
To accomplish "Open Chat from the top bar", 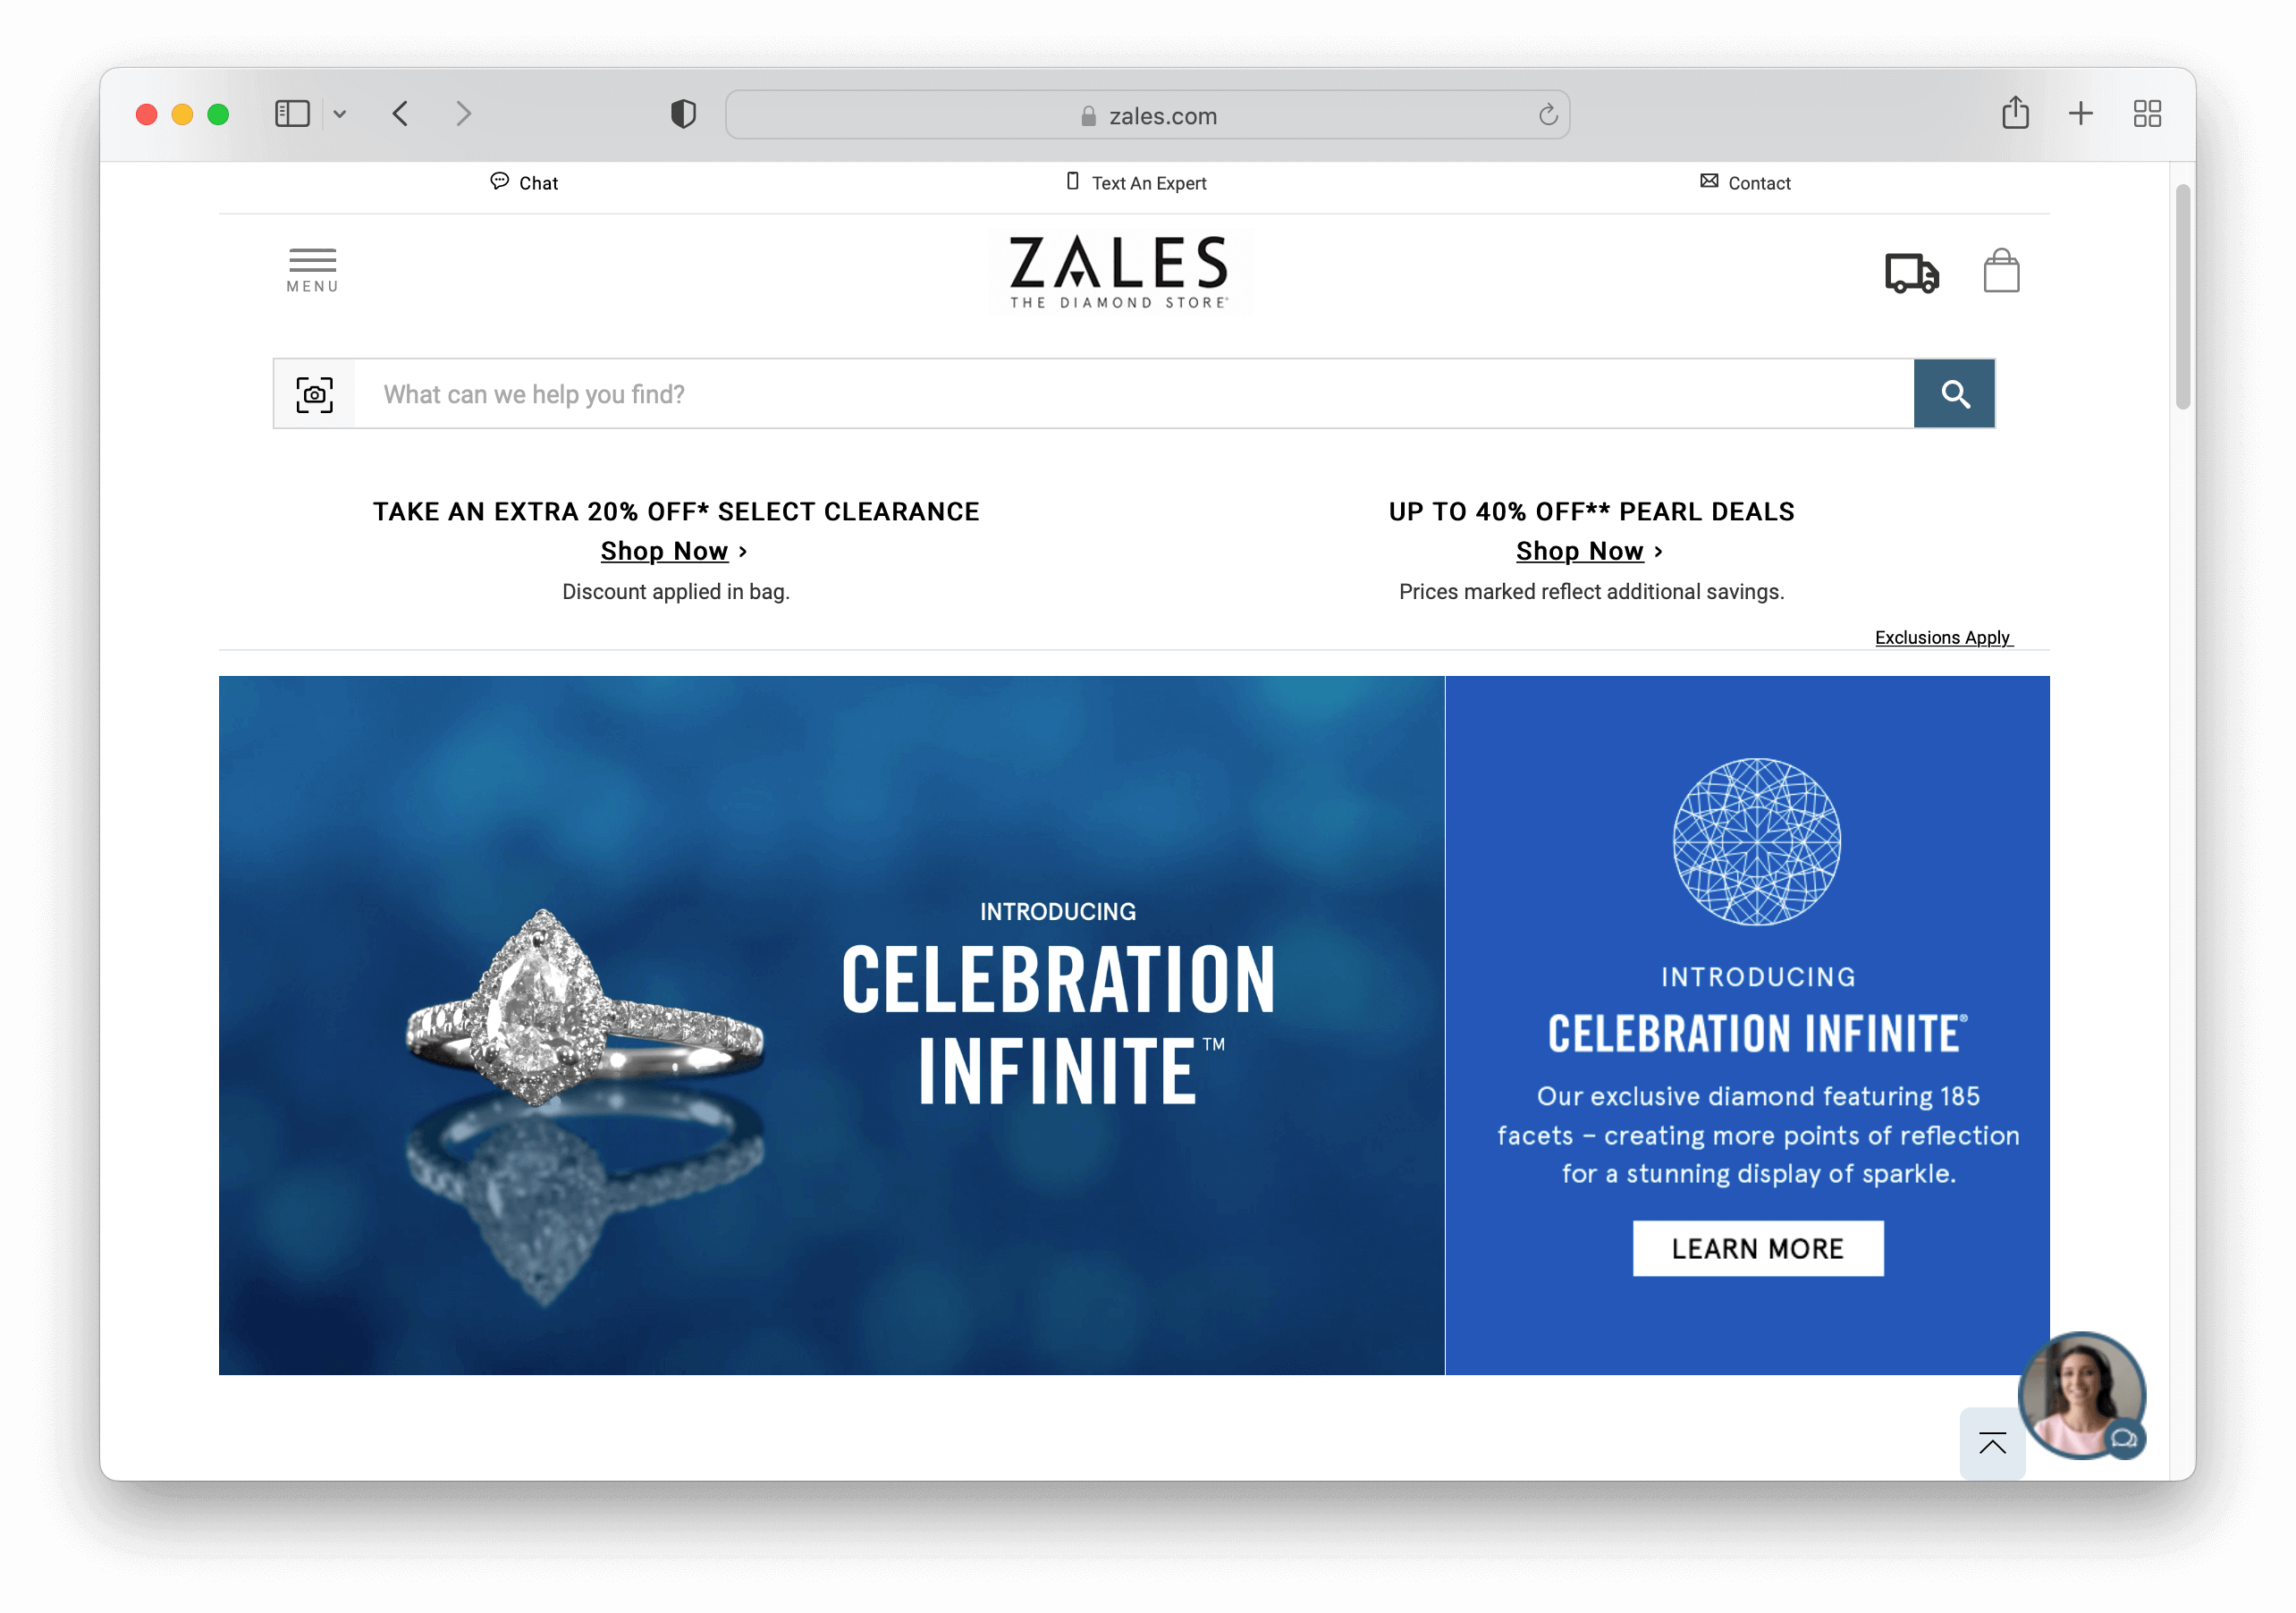I will point(524,183).
